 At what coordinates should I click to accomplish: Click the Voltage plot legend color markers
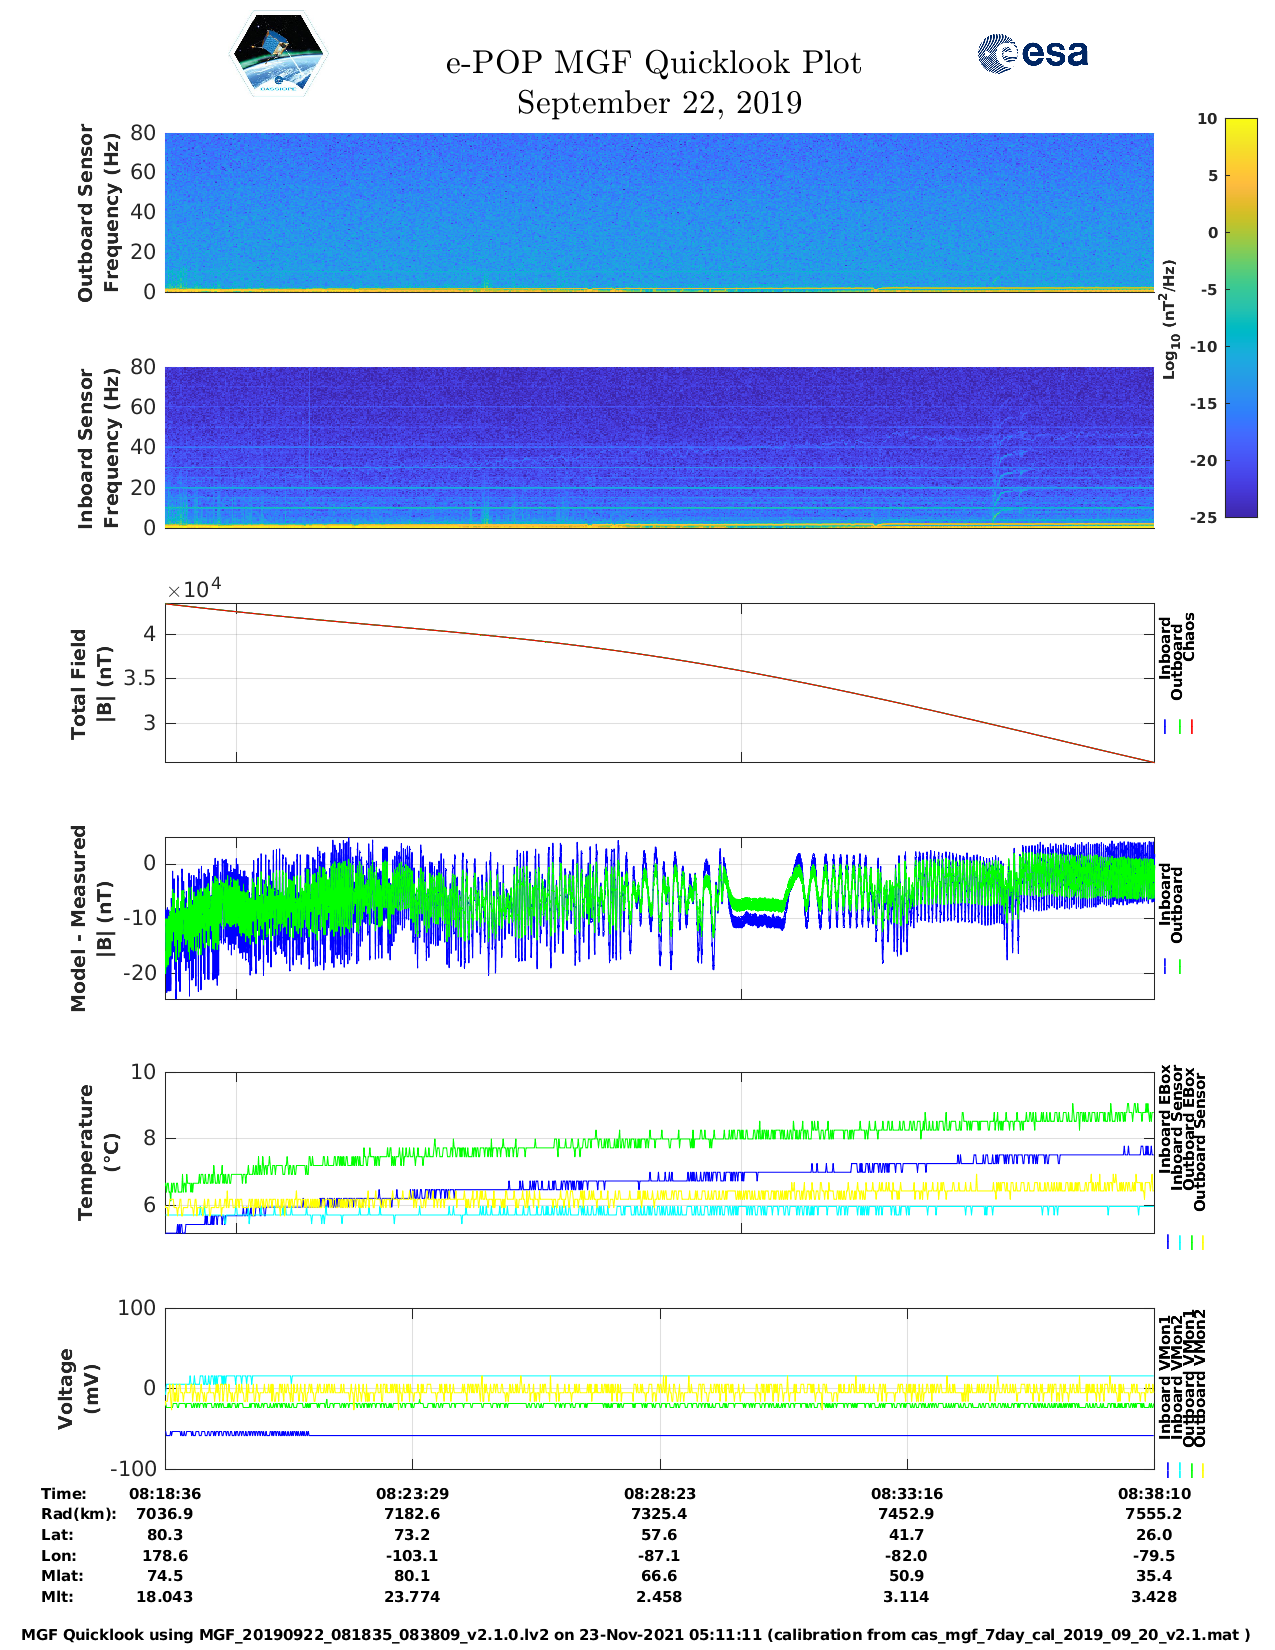click(1184, 1470)
